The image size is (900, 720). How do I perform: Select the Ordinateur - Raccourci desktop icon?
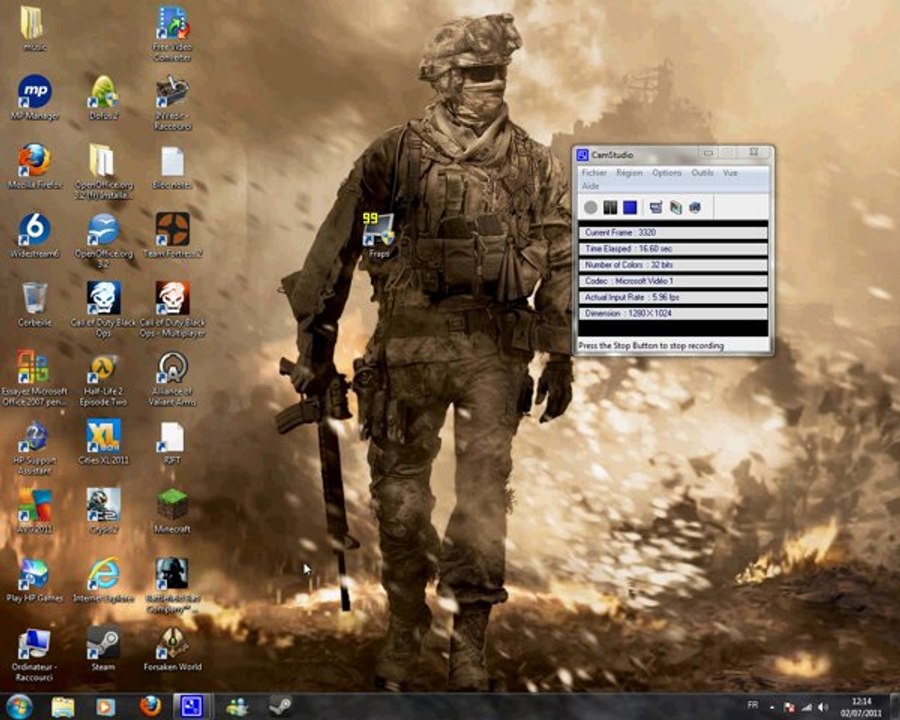click(x=34, y=655)
